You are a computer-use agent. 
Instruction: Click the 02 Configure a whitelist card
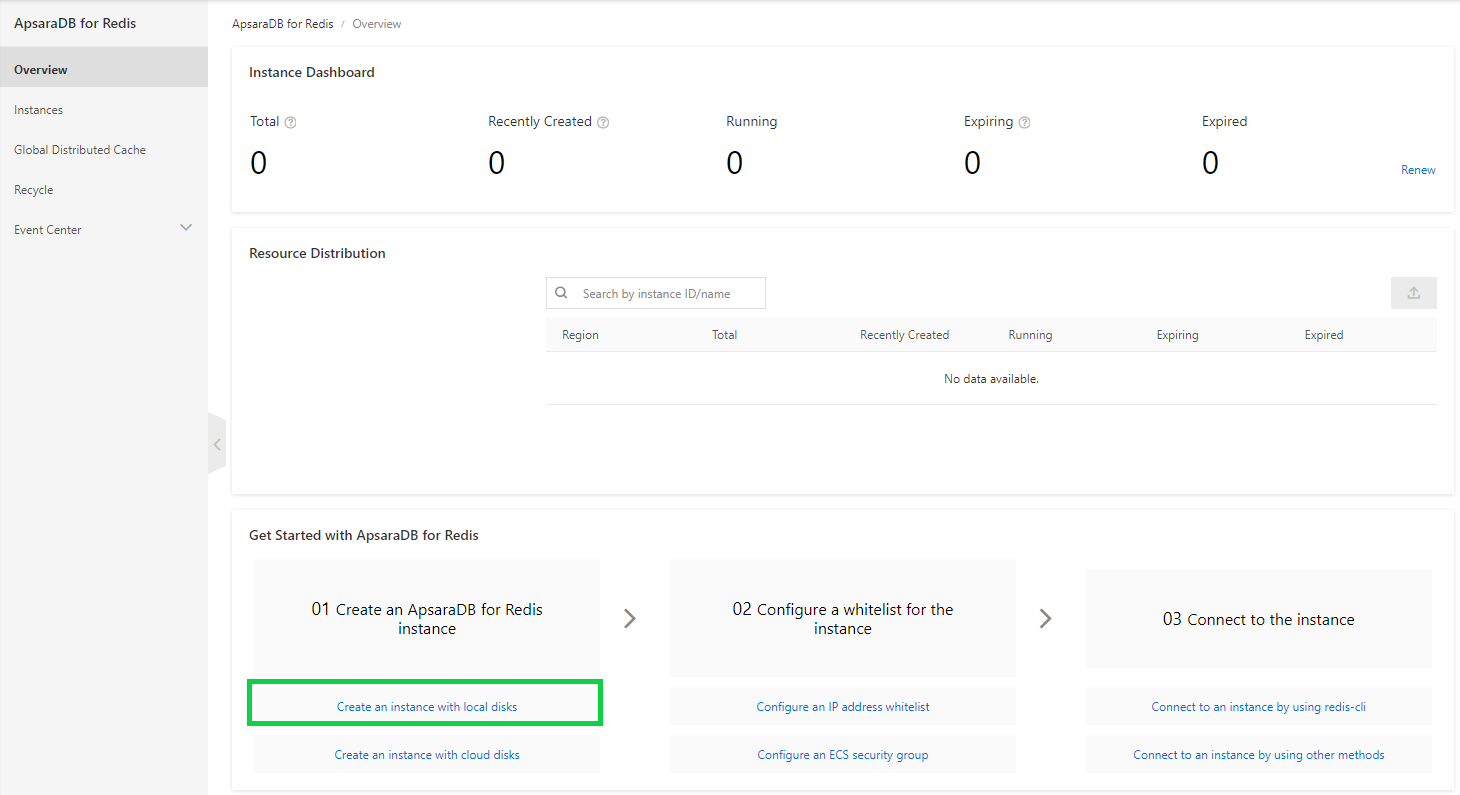[843, 618]
